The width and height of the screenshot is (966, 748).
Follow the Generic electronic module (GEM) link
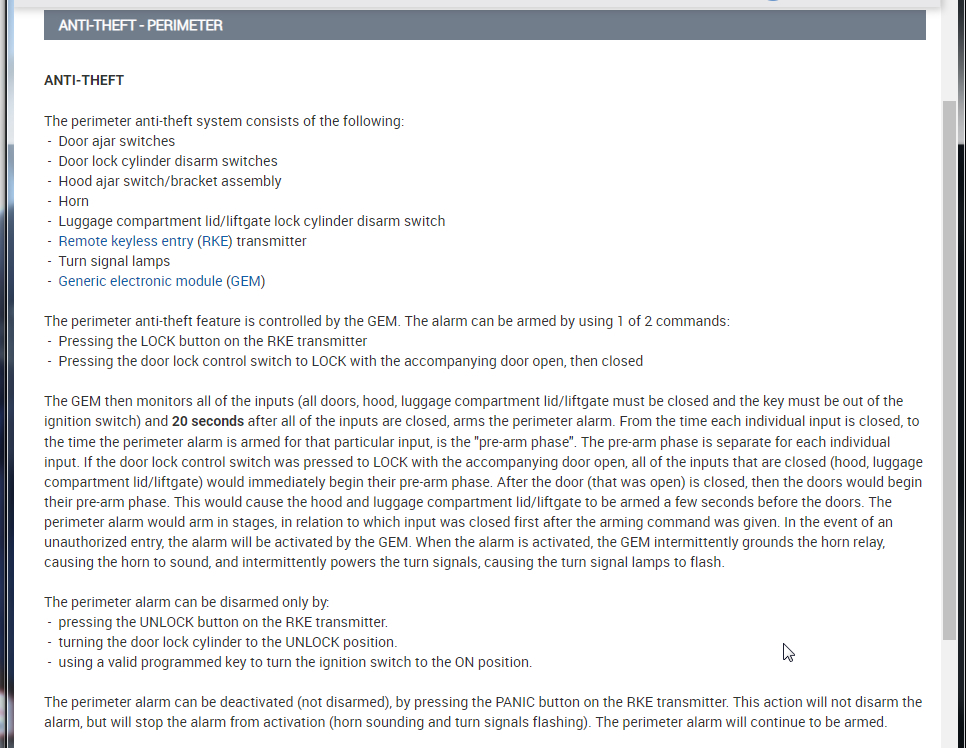(161, 281)
